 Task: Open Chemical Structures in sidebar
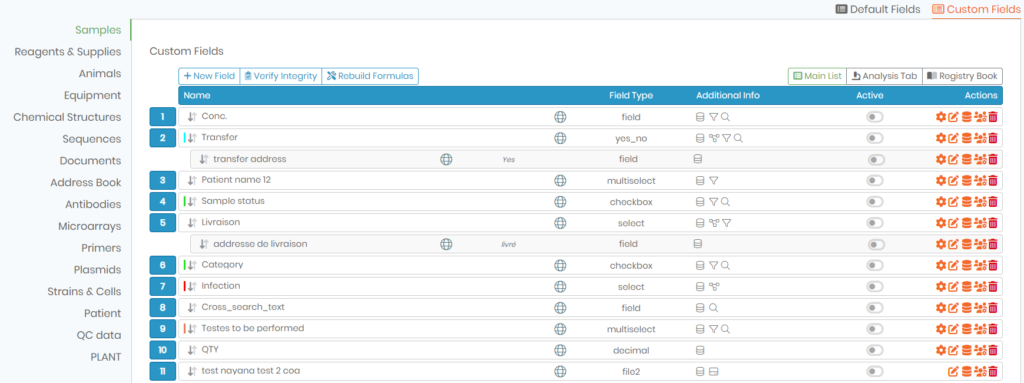67,117
